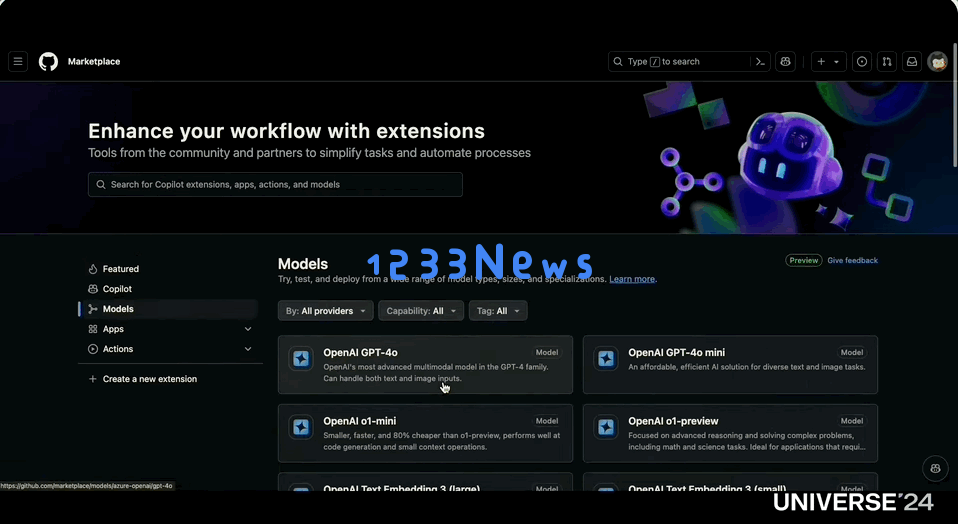Click the Enhance your workflow with extensions heading
The width and height of the screenshot is (958, 524).
[287, 131]
